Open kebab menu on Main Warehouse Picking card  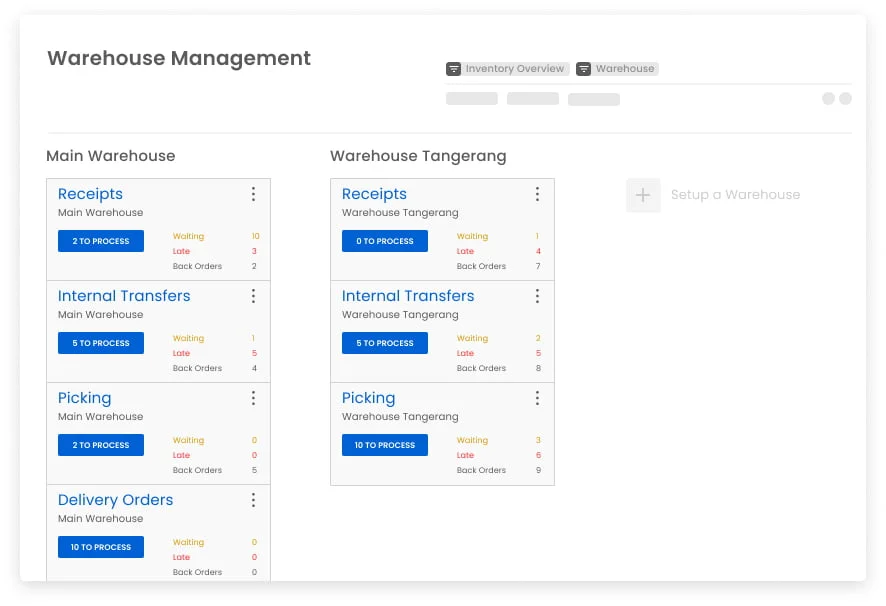pyautogui.click(x=253, y=398)
